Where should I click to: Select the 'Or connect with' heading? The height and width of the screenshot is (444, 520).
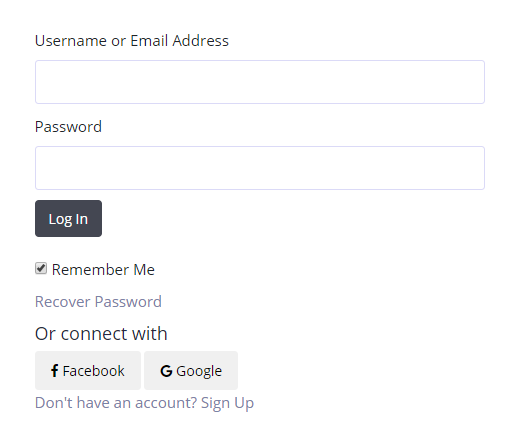coord(101,333)
